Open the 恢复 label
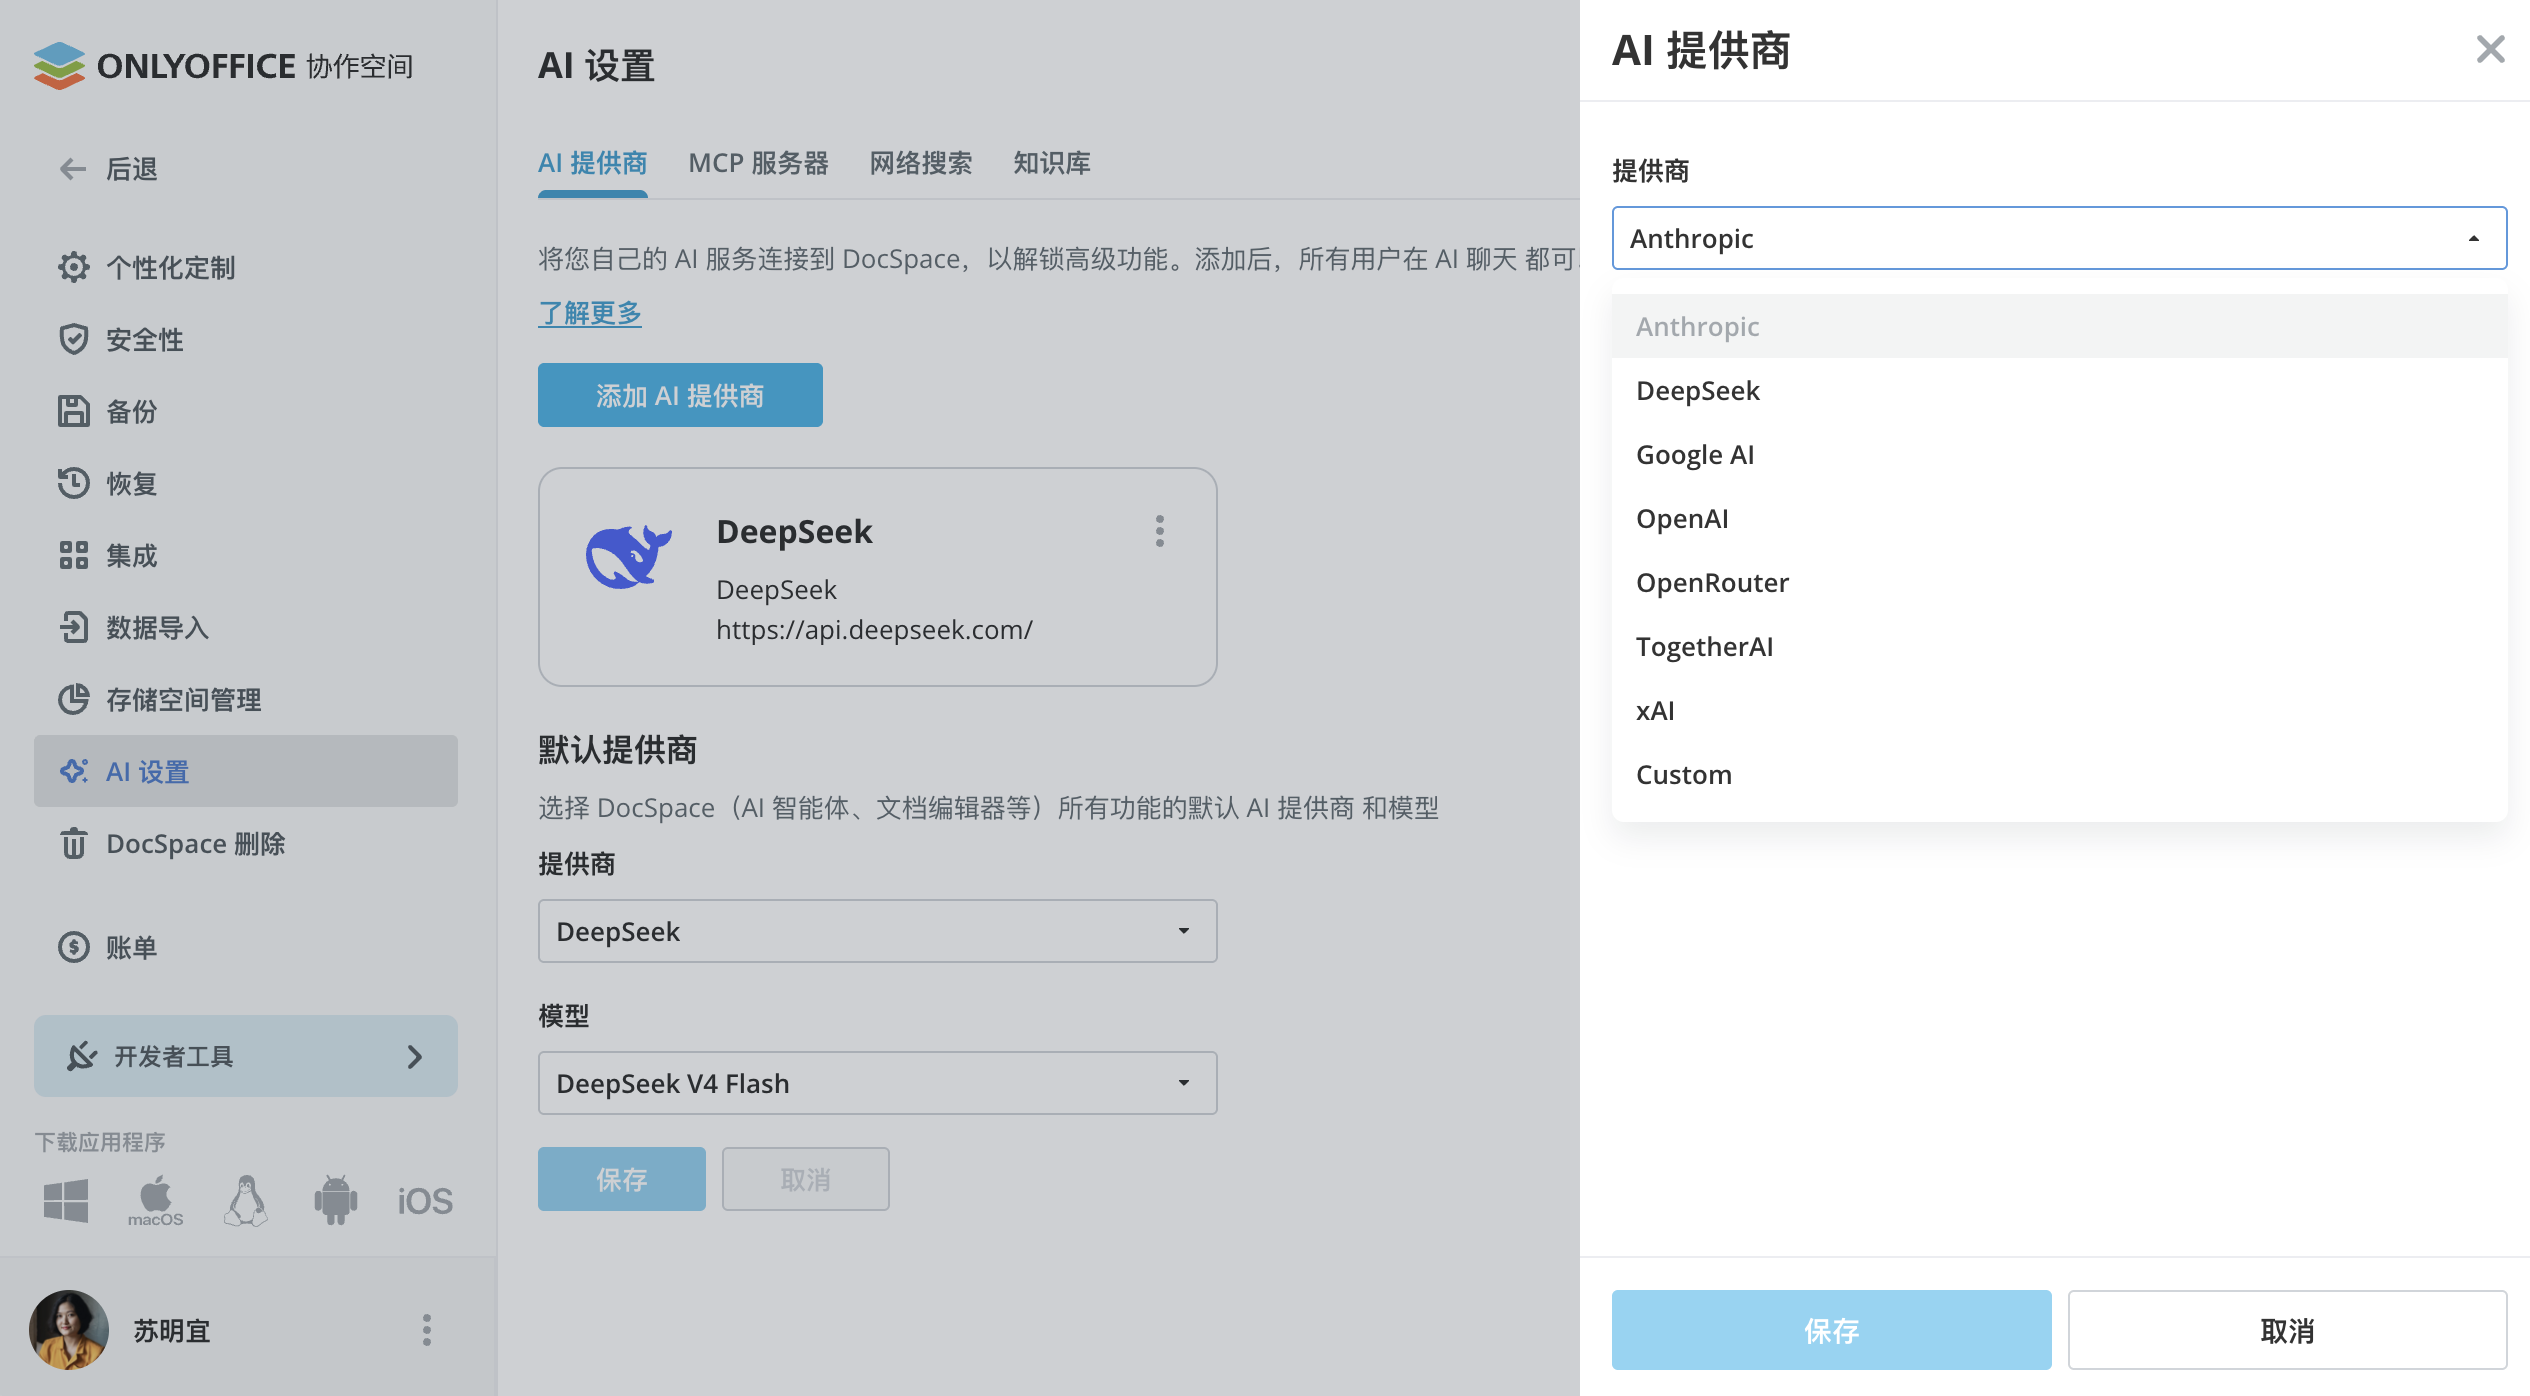 (132, 483)
